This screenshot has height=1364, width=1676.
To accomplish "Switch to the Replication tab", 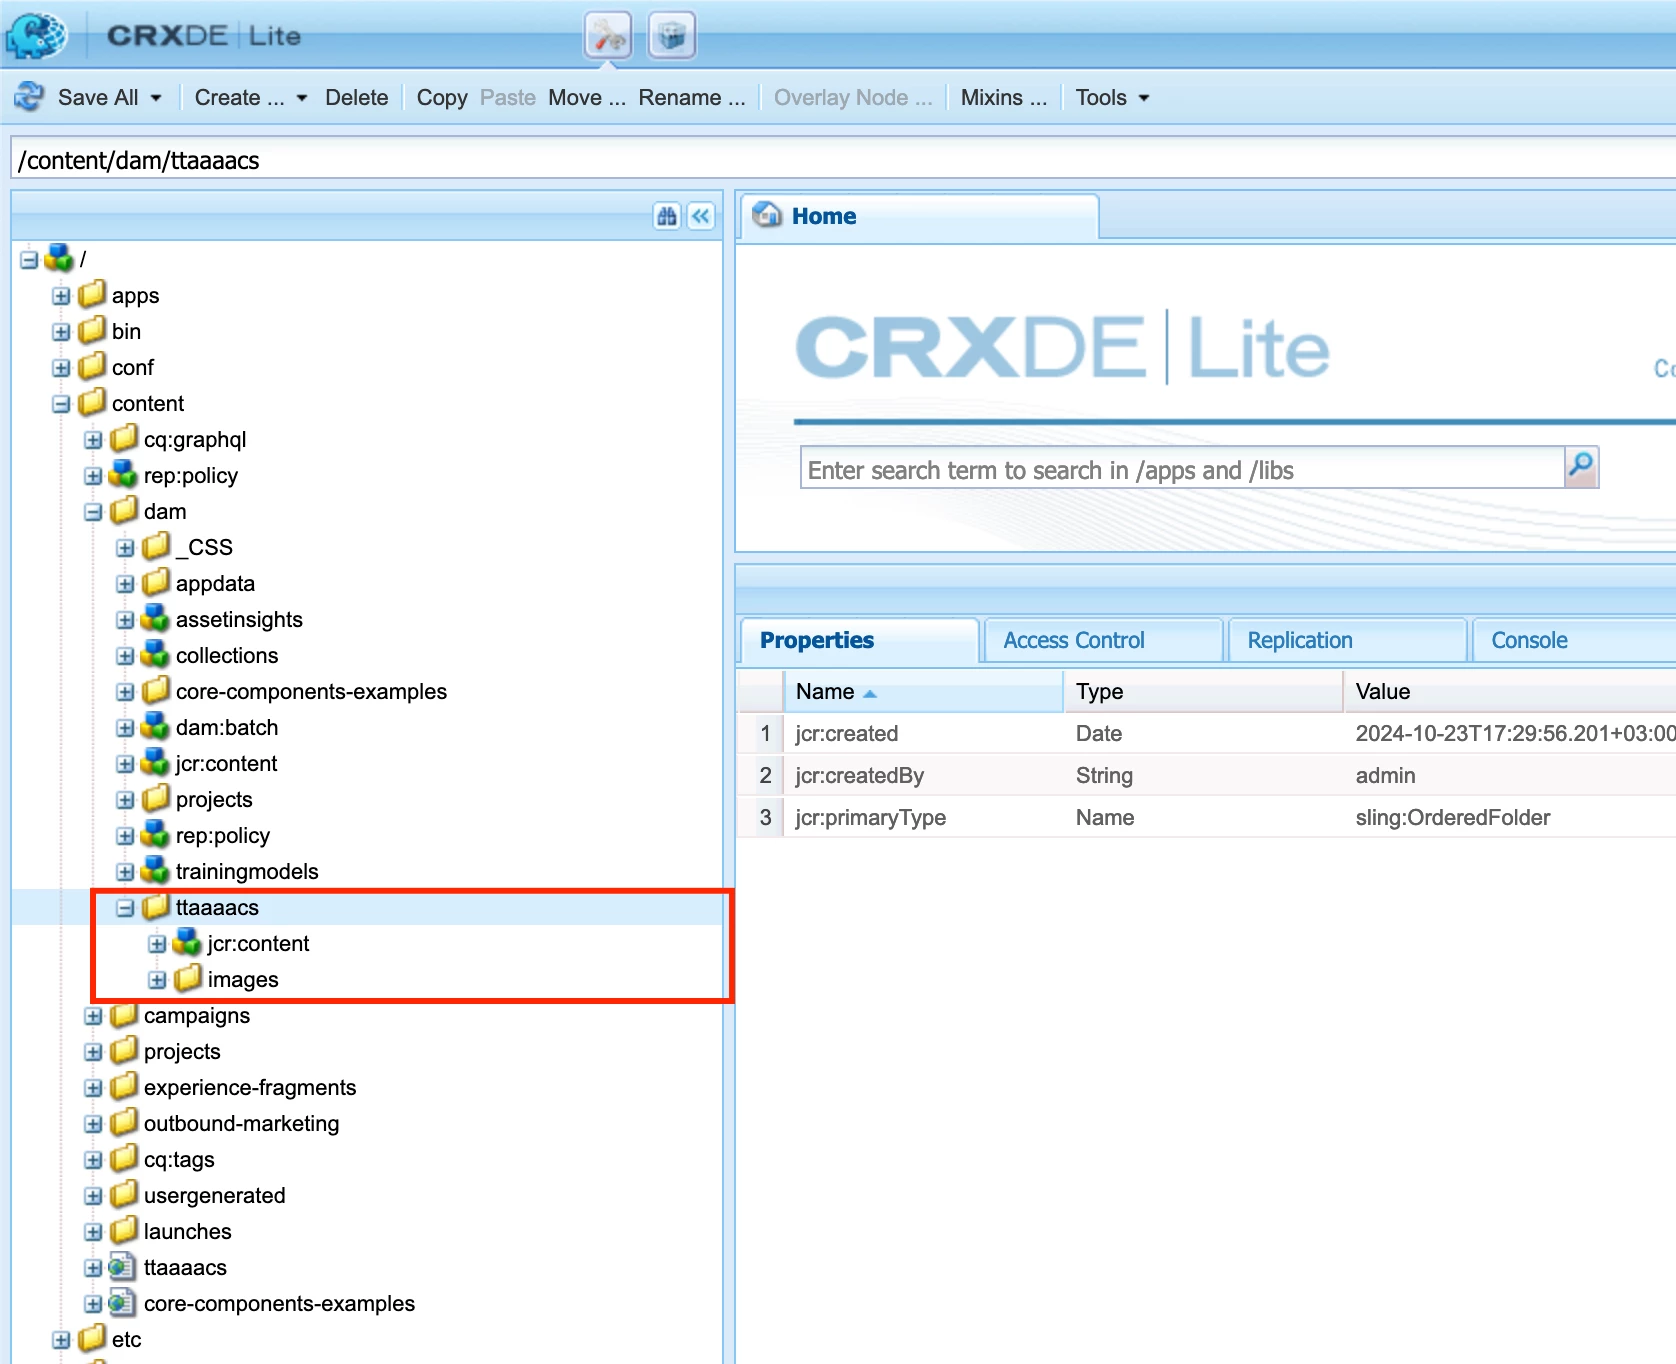I will [1347, 640].
